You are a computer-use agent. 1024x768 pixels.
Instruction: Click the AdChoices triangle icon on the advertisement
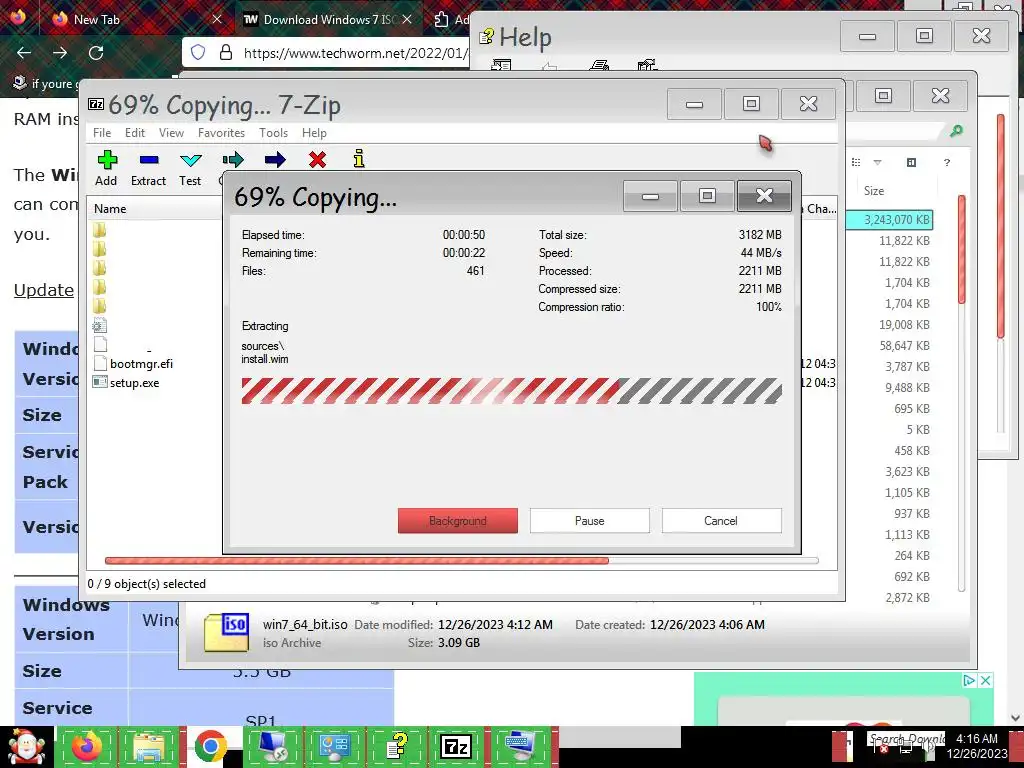pos(970,680)
